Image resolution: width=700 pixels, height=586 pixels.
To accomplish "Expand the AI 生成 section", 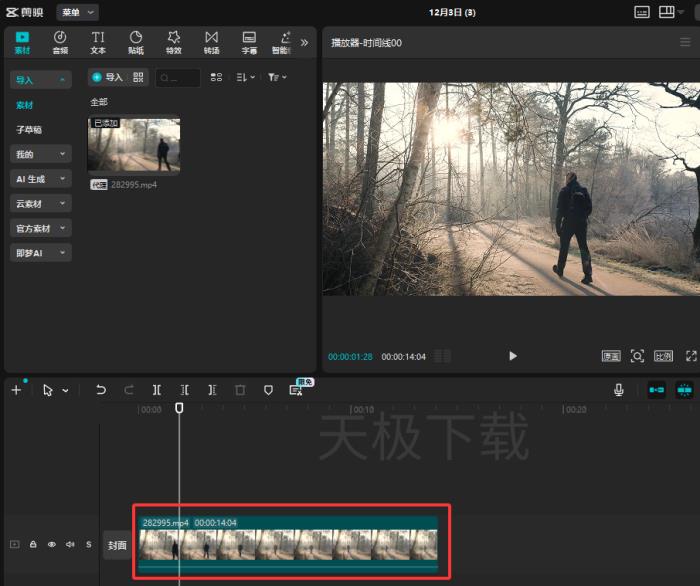I will [x=40, y=179].
